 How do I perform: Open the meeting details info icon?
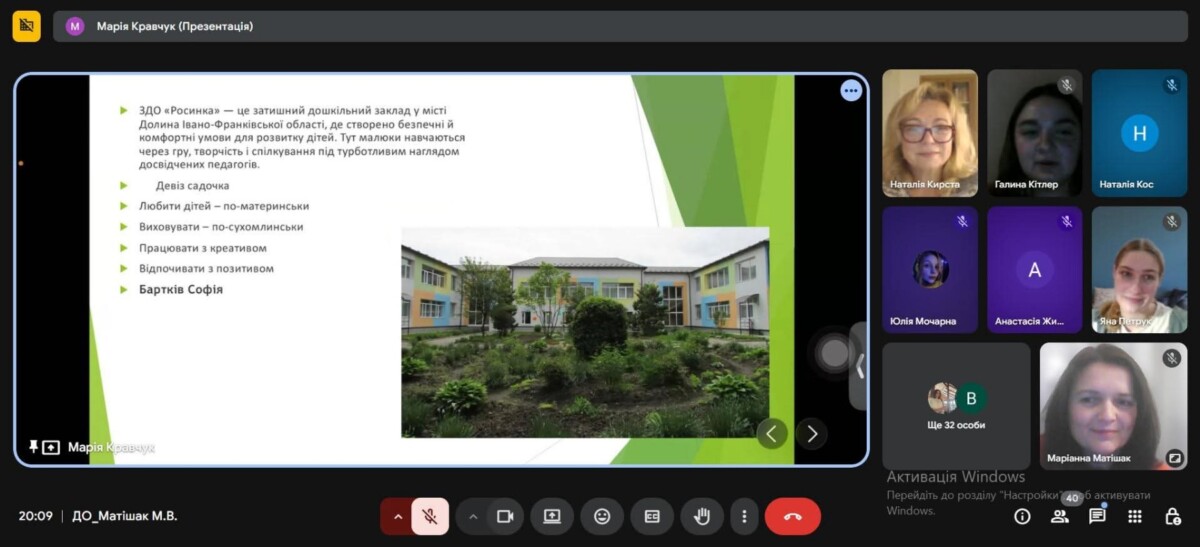1022,516
